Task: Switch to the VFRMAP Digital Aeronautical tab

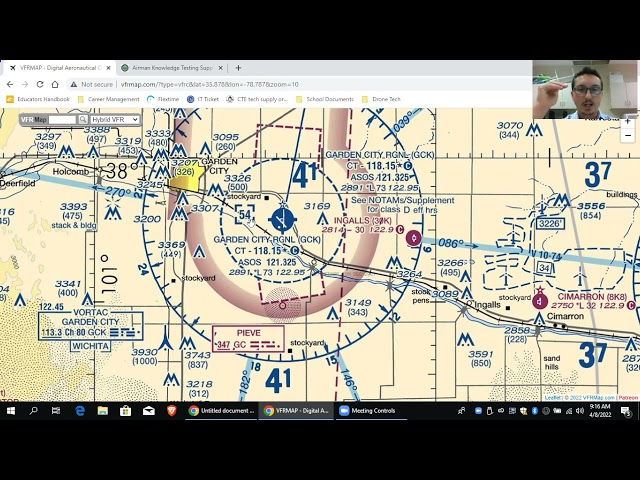Action: pos(58,68)
